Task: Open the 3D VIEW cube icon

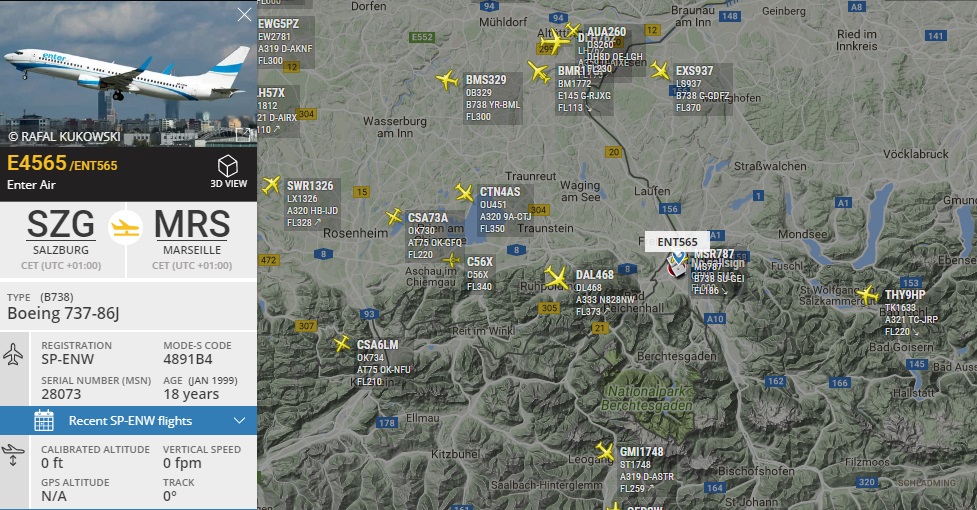Action: click(x=228, y=166)
